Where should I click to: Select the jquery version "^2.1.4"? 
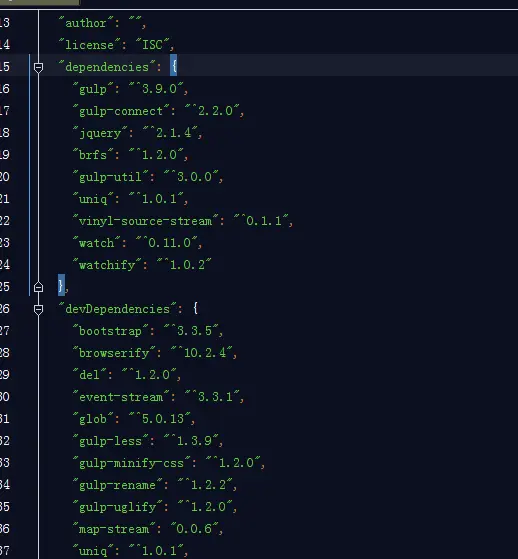click(170, 133)
